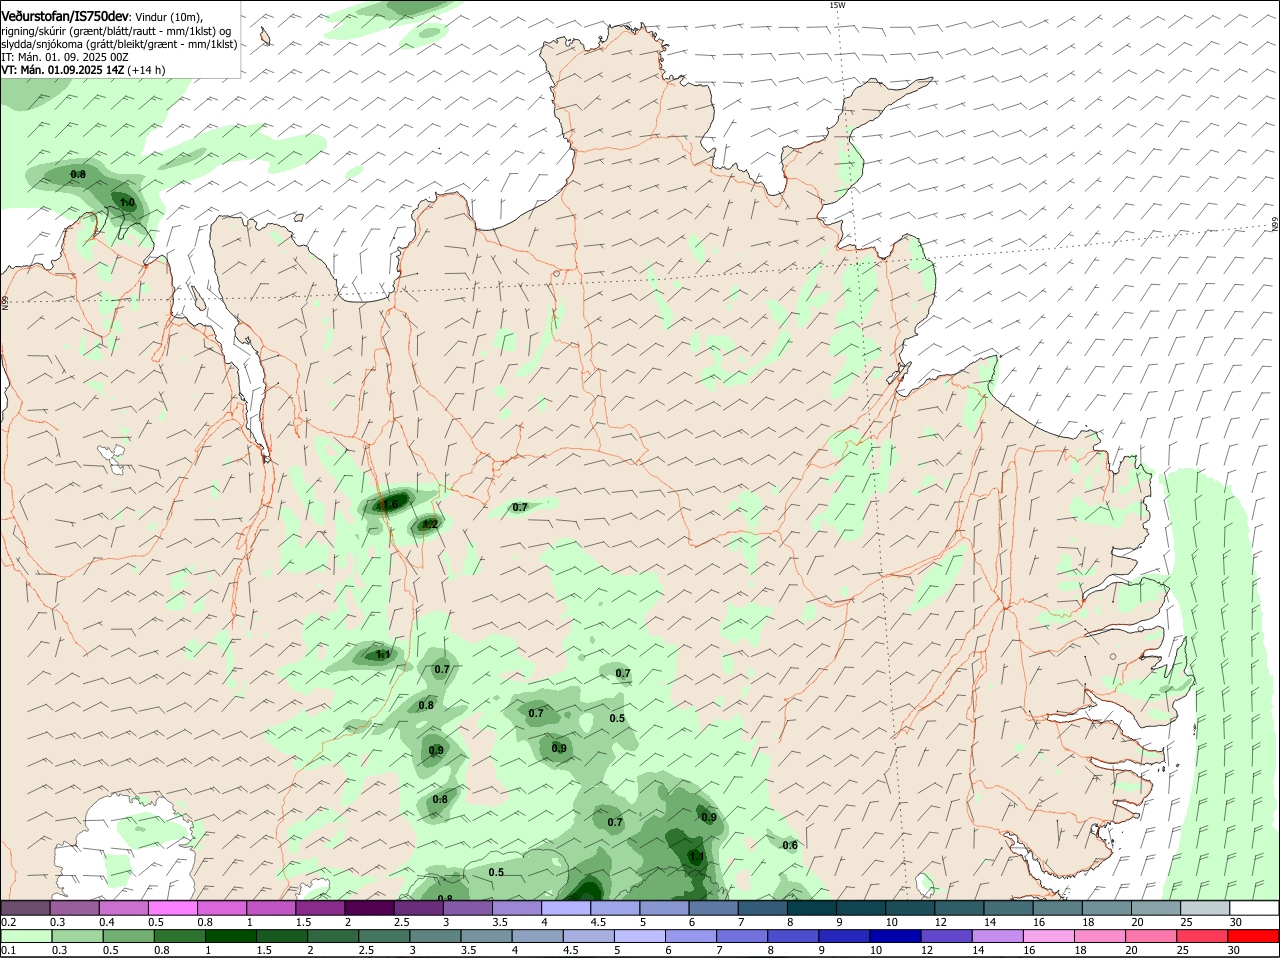Pick the upper-row legend swatch starting at 3.5

click(517, 907)
